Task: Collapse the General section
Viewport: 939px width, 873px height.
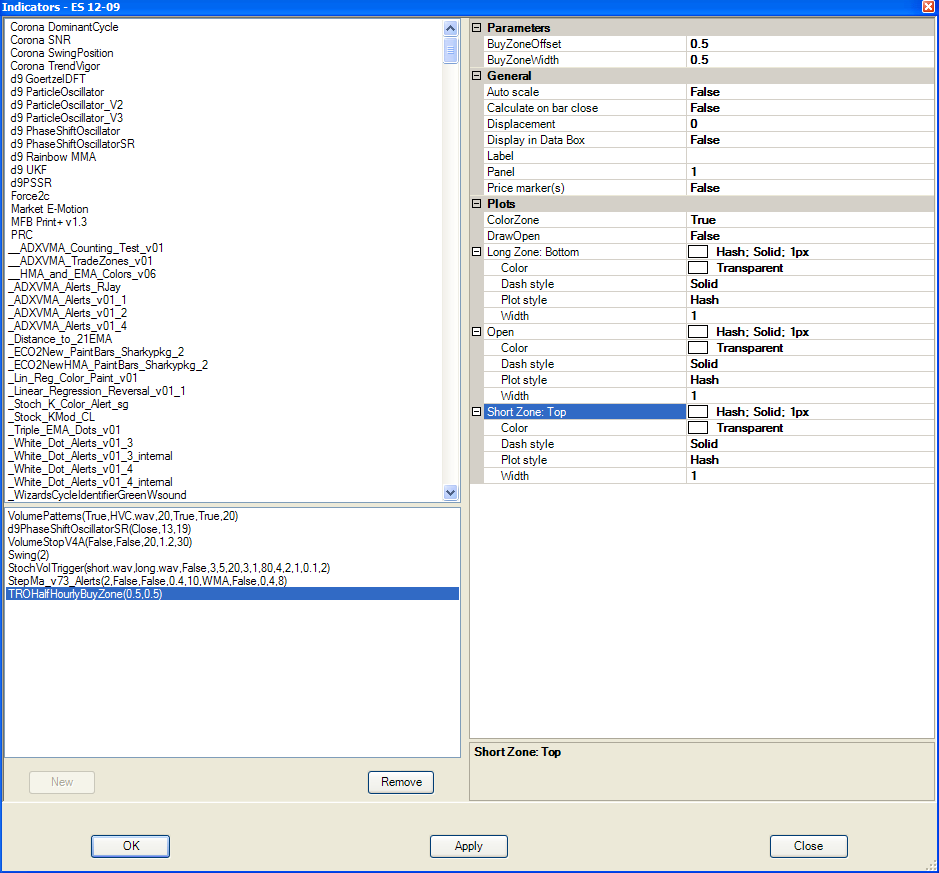Action: coord(477,75)
